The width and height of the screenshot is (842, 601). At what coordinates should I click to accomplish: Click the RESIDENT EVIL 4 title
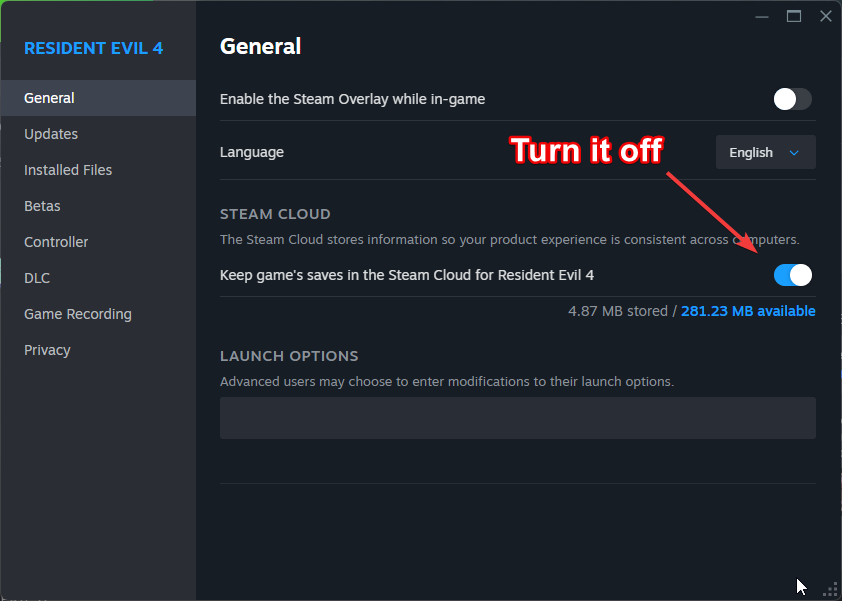(93, 48)
